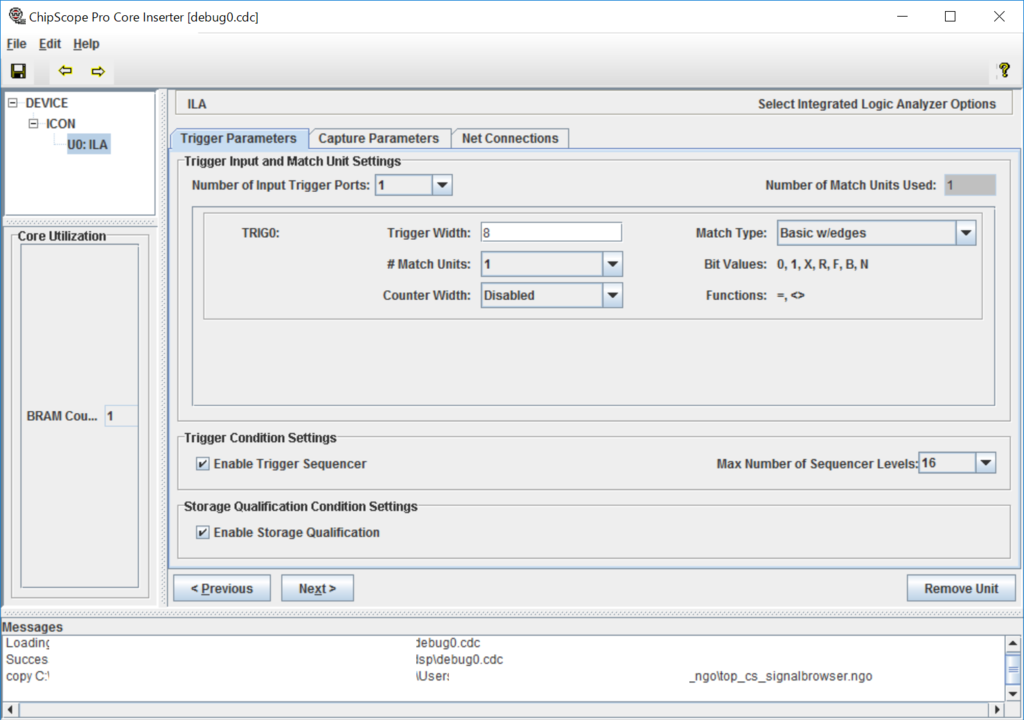Viewport: 1024px width, 720px height.
Task: Collapse the DEVICE tree node
Action: 12,103
